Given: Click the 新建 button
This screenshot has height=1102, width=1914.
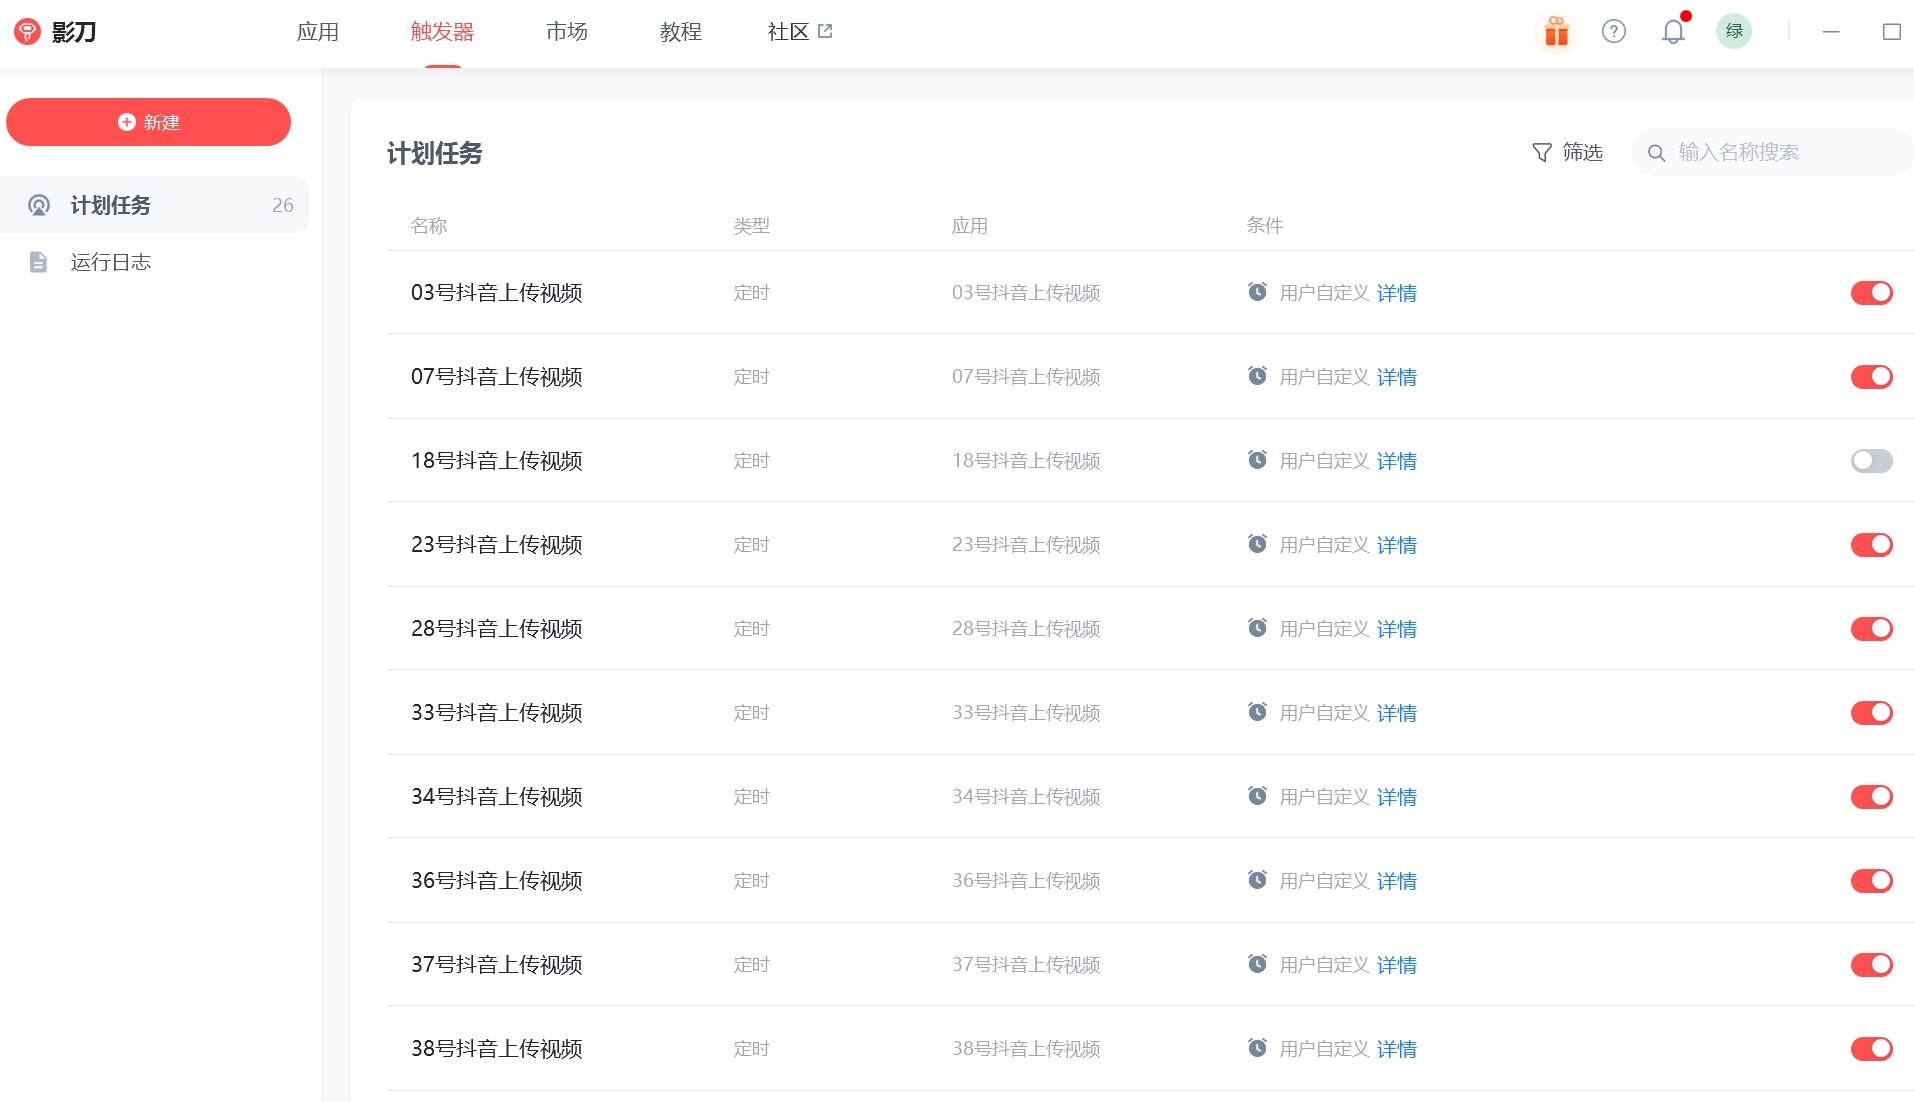Looking at the screenshot, I should [x=149, y=122].
